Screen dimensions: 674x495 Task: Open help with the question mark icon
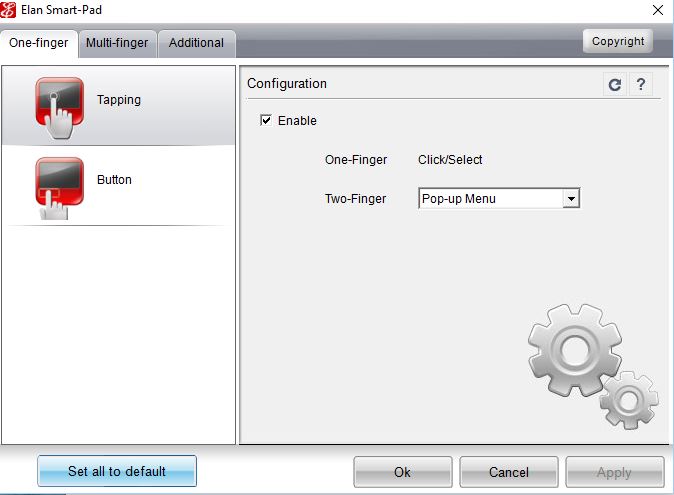pyautogui.click(x=640, y=84)
